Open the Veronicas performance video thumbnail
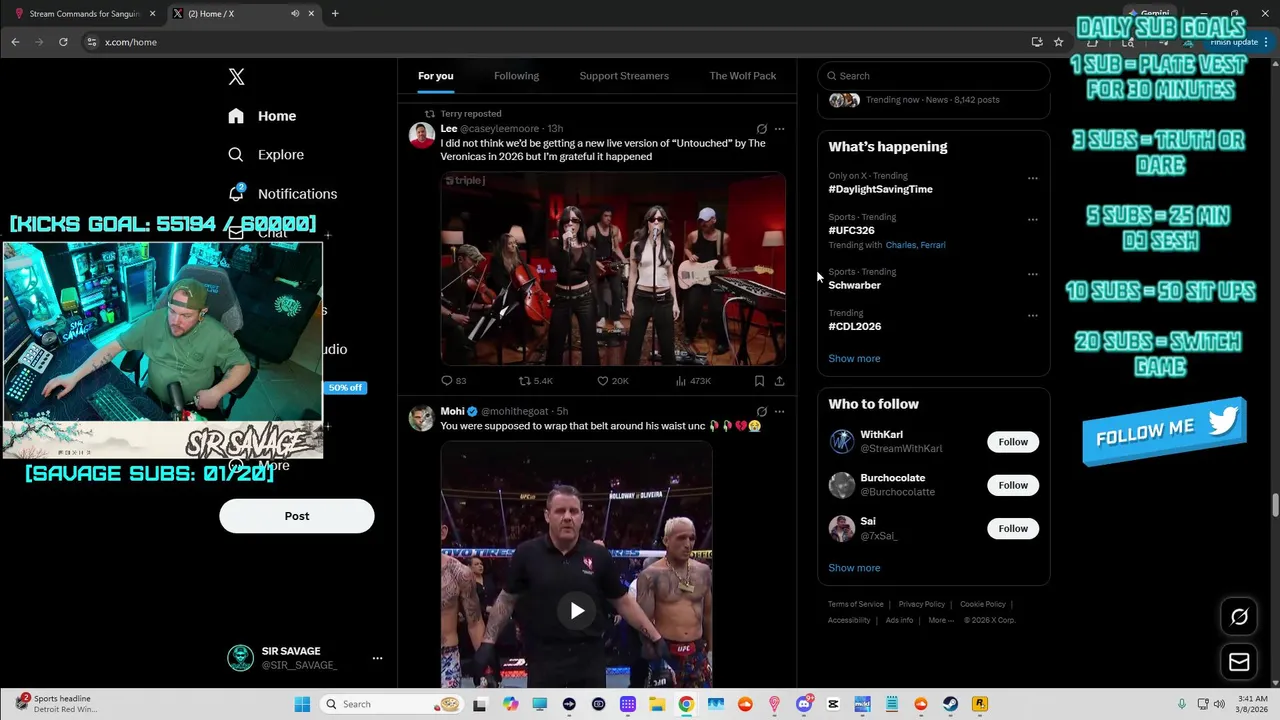The height and width of the screenshot is (720, 1280). coord(613,268)
